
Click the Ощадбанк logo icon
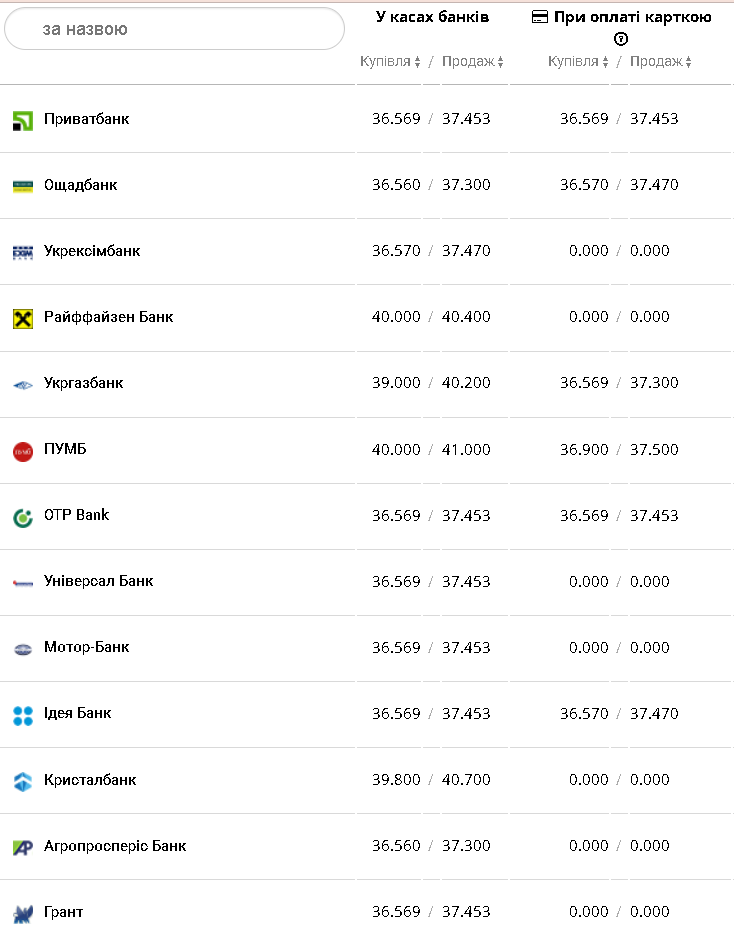point(23,186)
